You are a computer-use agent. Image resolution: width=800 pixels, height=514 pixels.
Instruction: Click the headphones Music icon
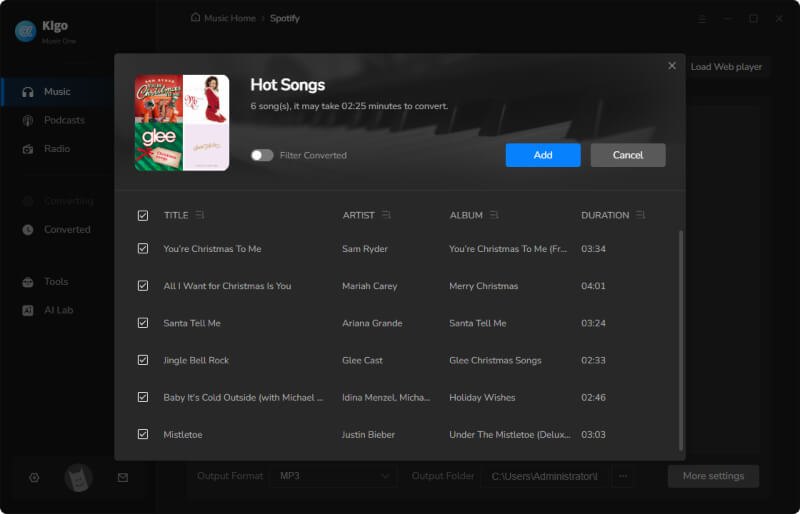pyautogui.click(x=28, y=92)
